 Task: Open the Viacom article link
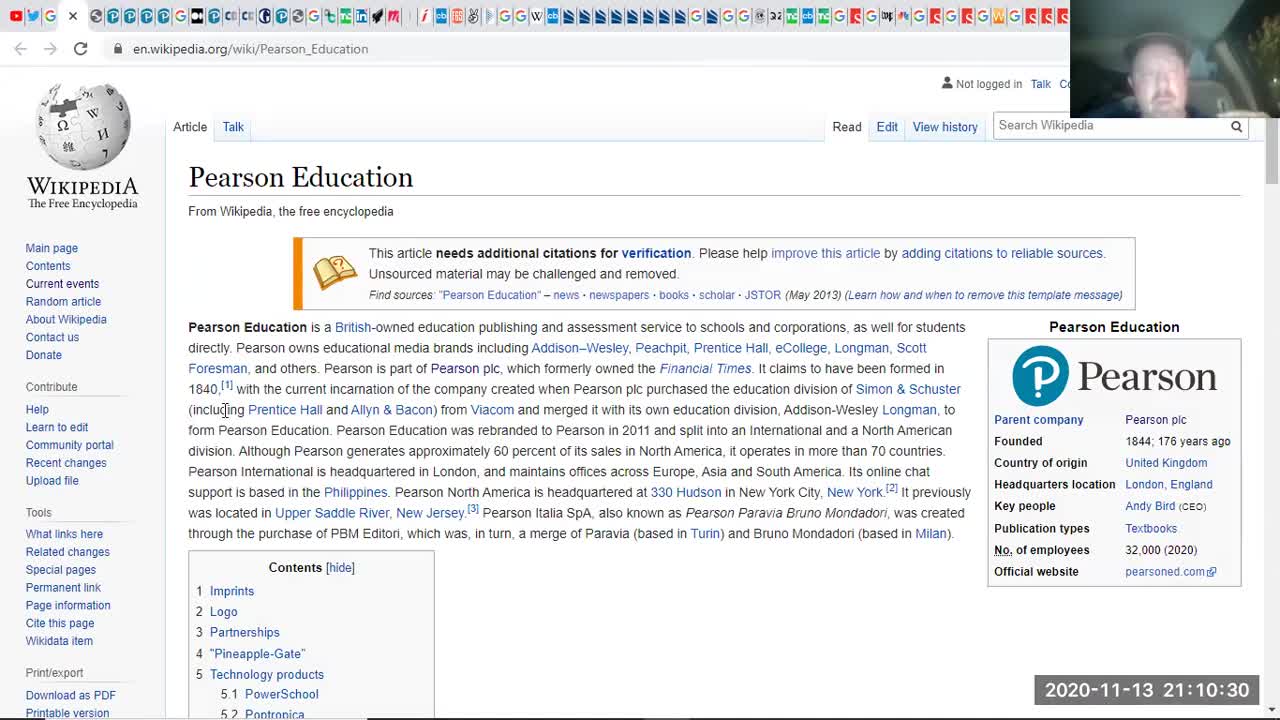pyautogui.click(x=492, y=410)
